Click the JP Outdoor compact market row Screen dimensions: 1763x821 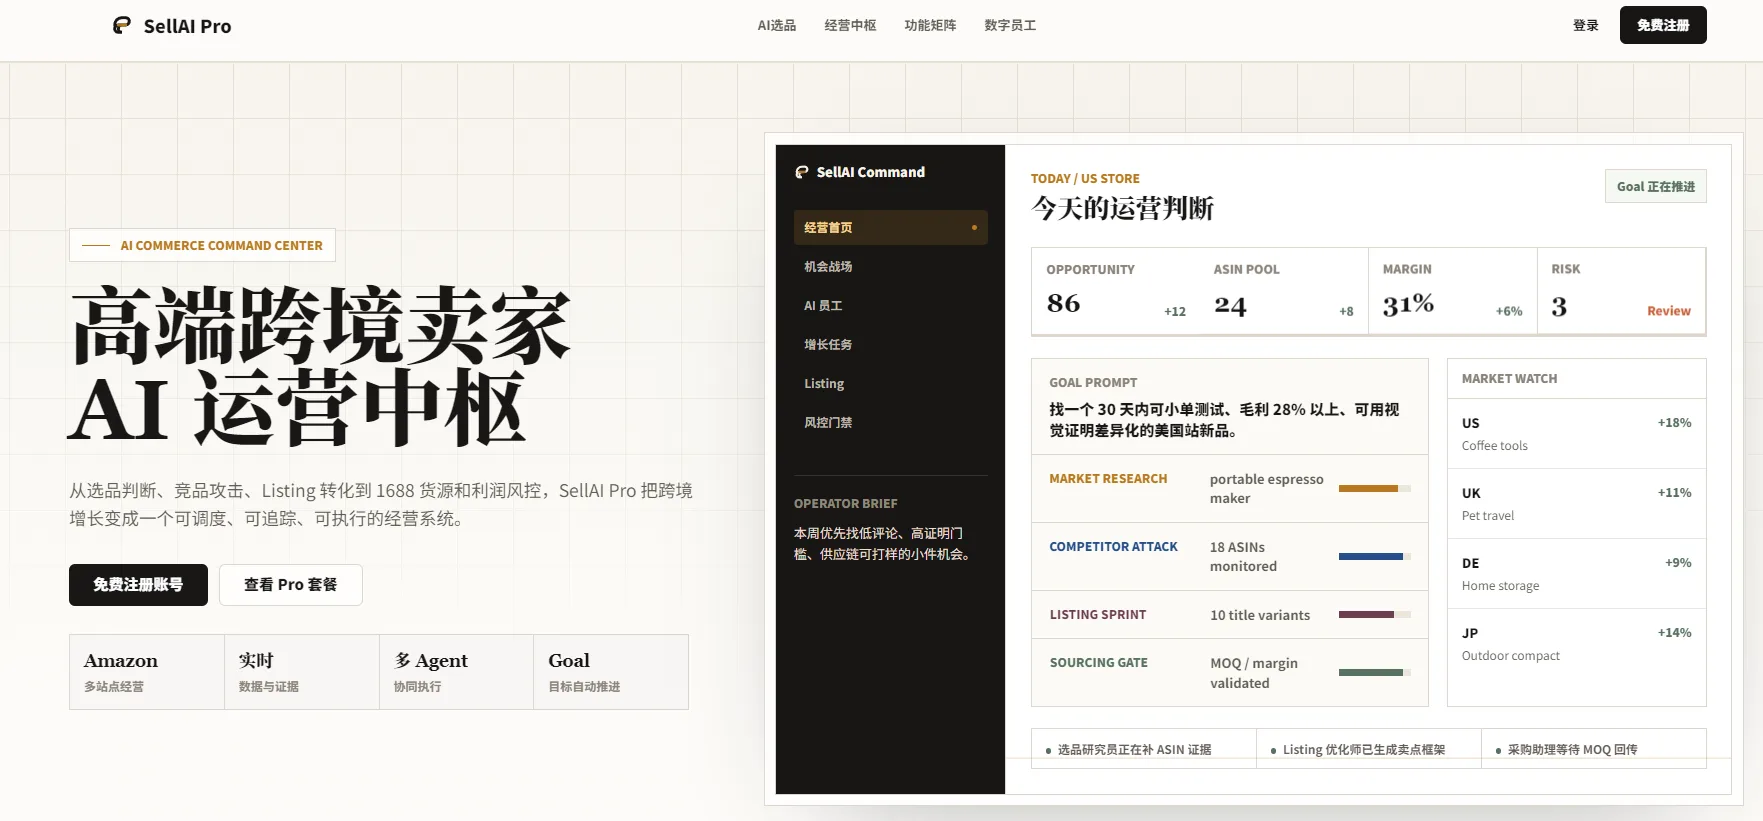(x=1576, y=644)
